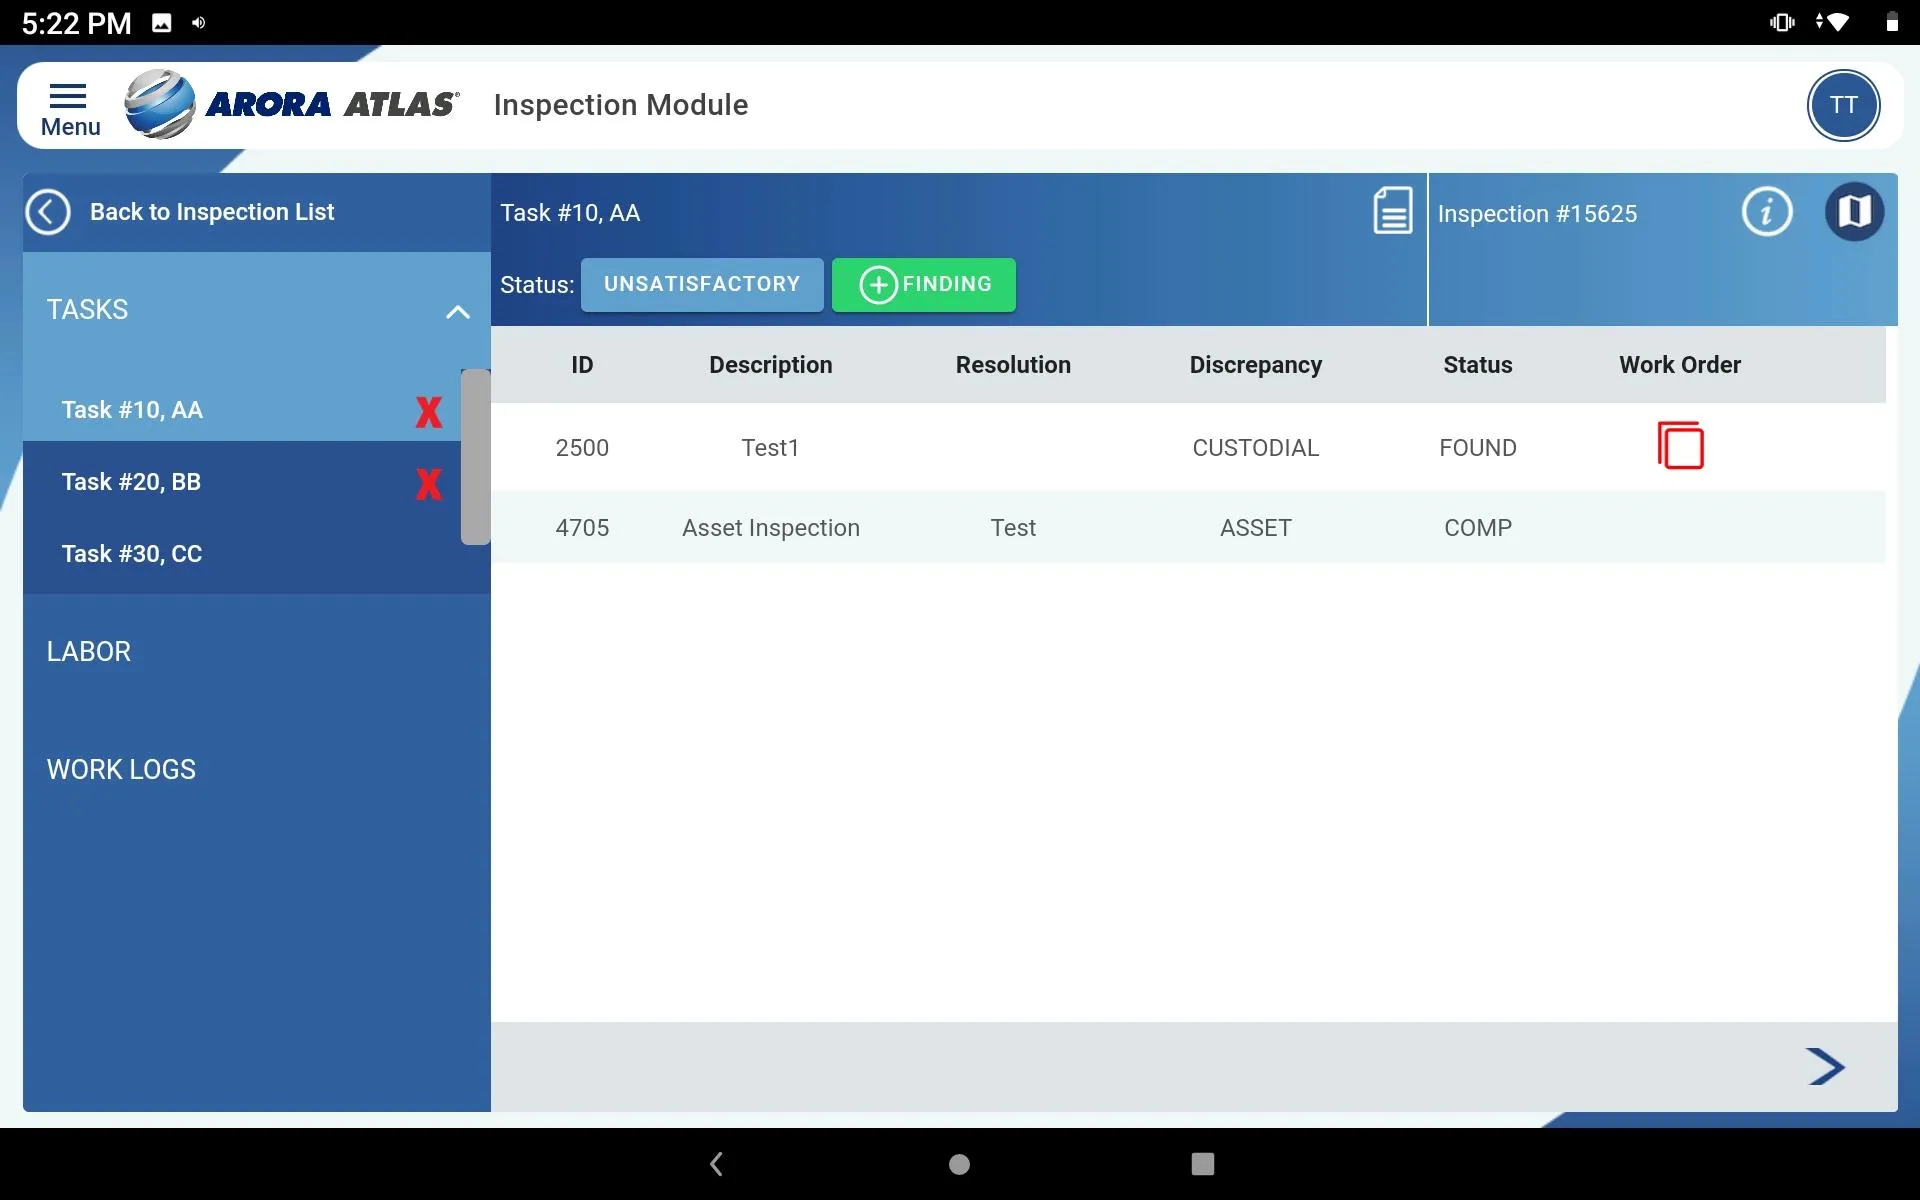Select finding ID 4705
Viewport: 1920px width, 1200px height.
click(582, 528)
